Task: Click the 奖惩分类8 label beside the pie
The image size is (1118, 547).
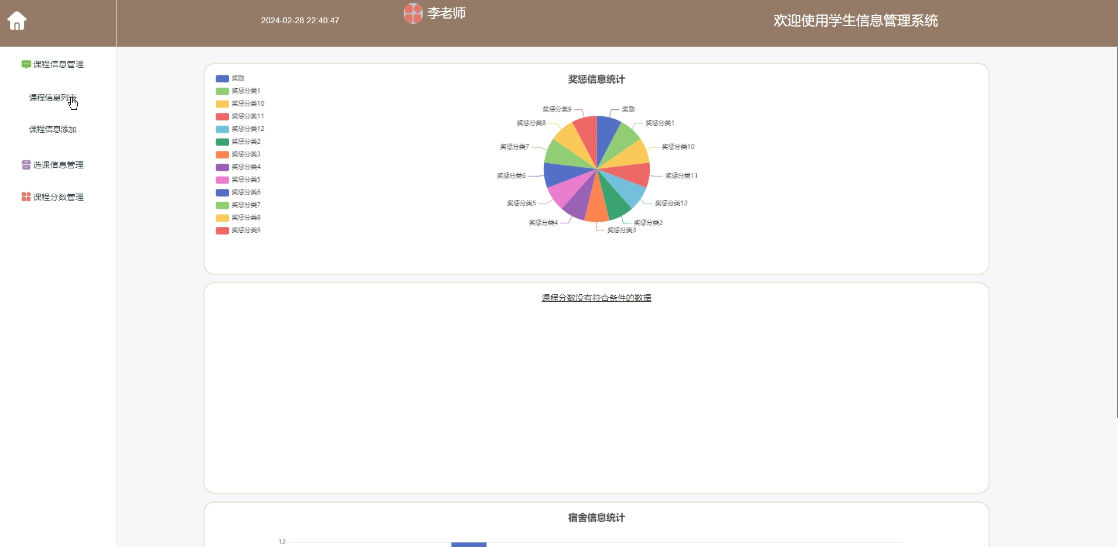Action: coord(531,123)
